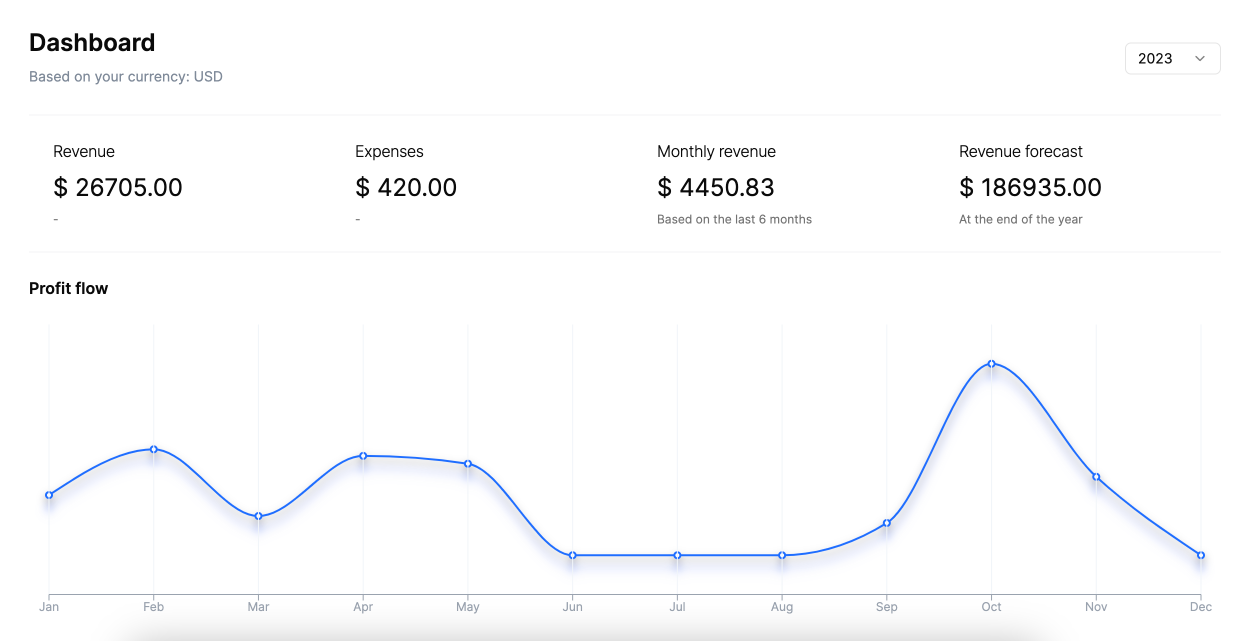Click the September data point
The height and width of the screenshot is (641, 1244).
[887, 523]
